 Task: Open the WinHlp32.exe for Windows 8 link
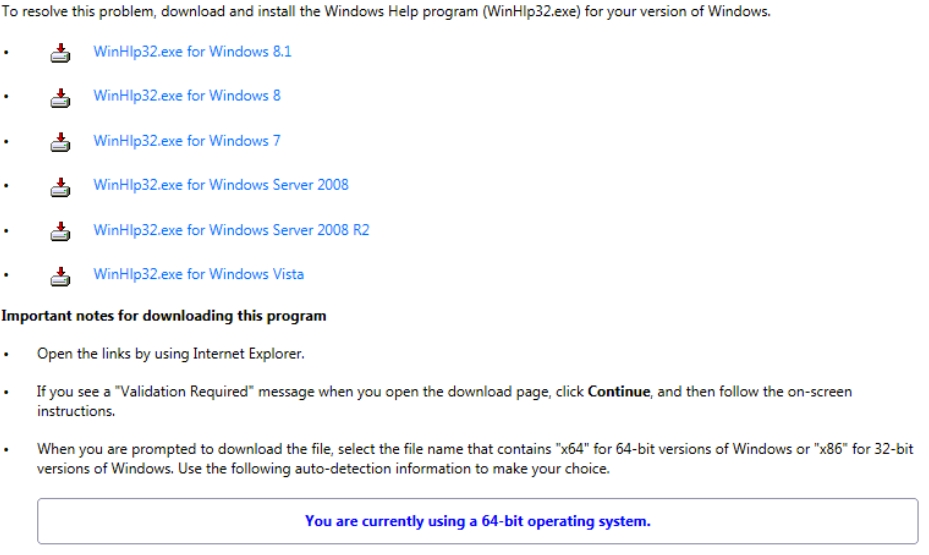pyautogui.click(x=187, y=96)
